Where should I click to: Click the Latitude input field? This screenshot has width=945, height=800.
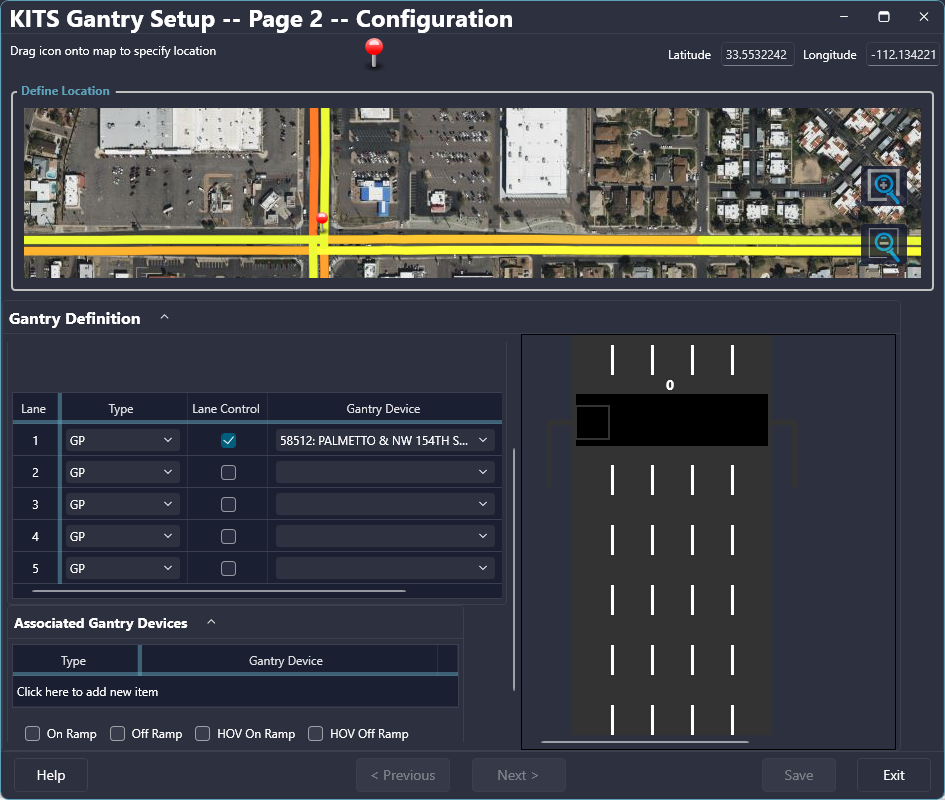click(757, 55)
